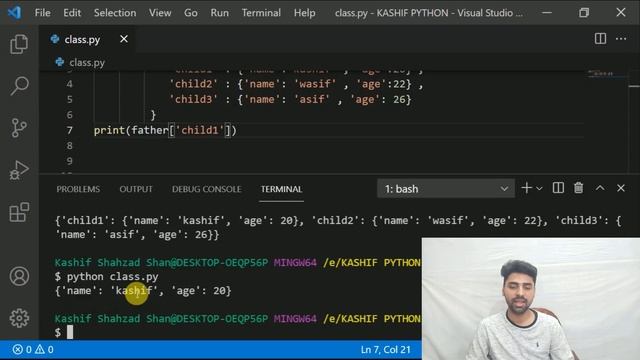Open editor More Actions ellipsis
Image resolution: width=640 pixels, height=360 pixels.
tap(621, 39)
